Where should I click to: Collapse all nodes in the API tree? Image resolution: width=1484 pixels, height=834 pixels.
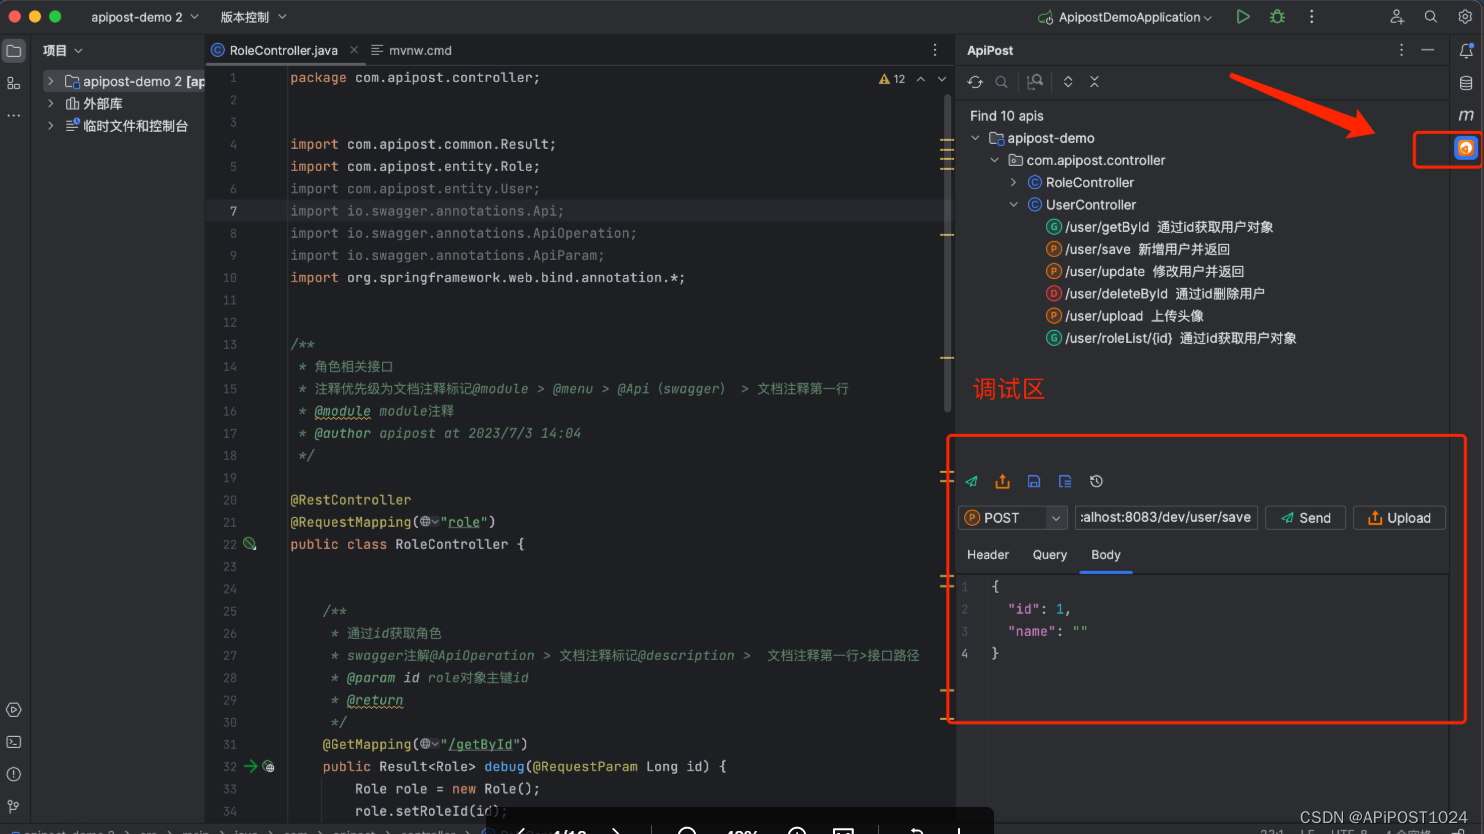1094,81
